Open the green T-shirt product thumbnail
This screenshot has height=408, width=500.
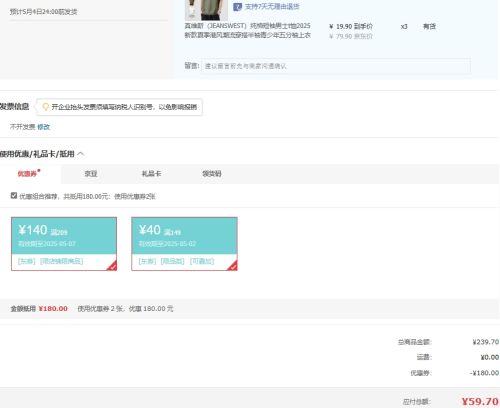point(206,10)
